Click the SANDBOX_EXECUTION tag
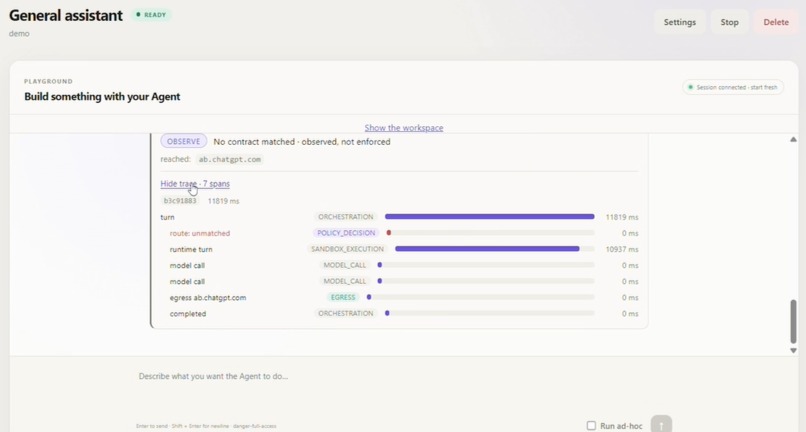The image size is (806, 432). click(347, 249)
